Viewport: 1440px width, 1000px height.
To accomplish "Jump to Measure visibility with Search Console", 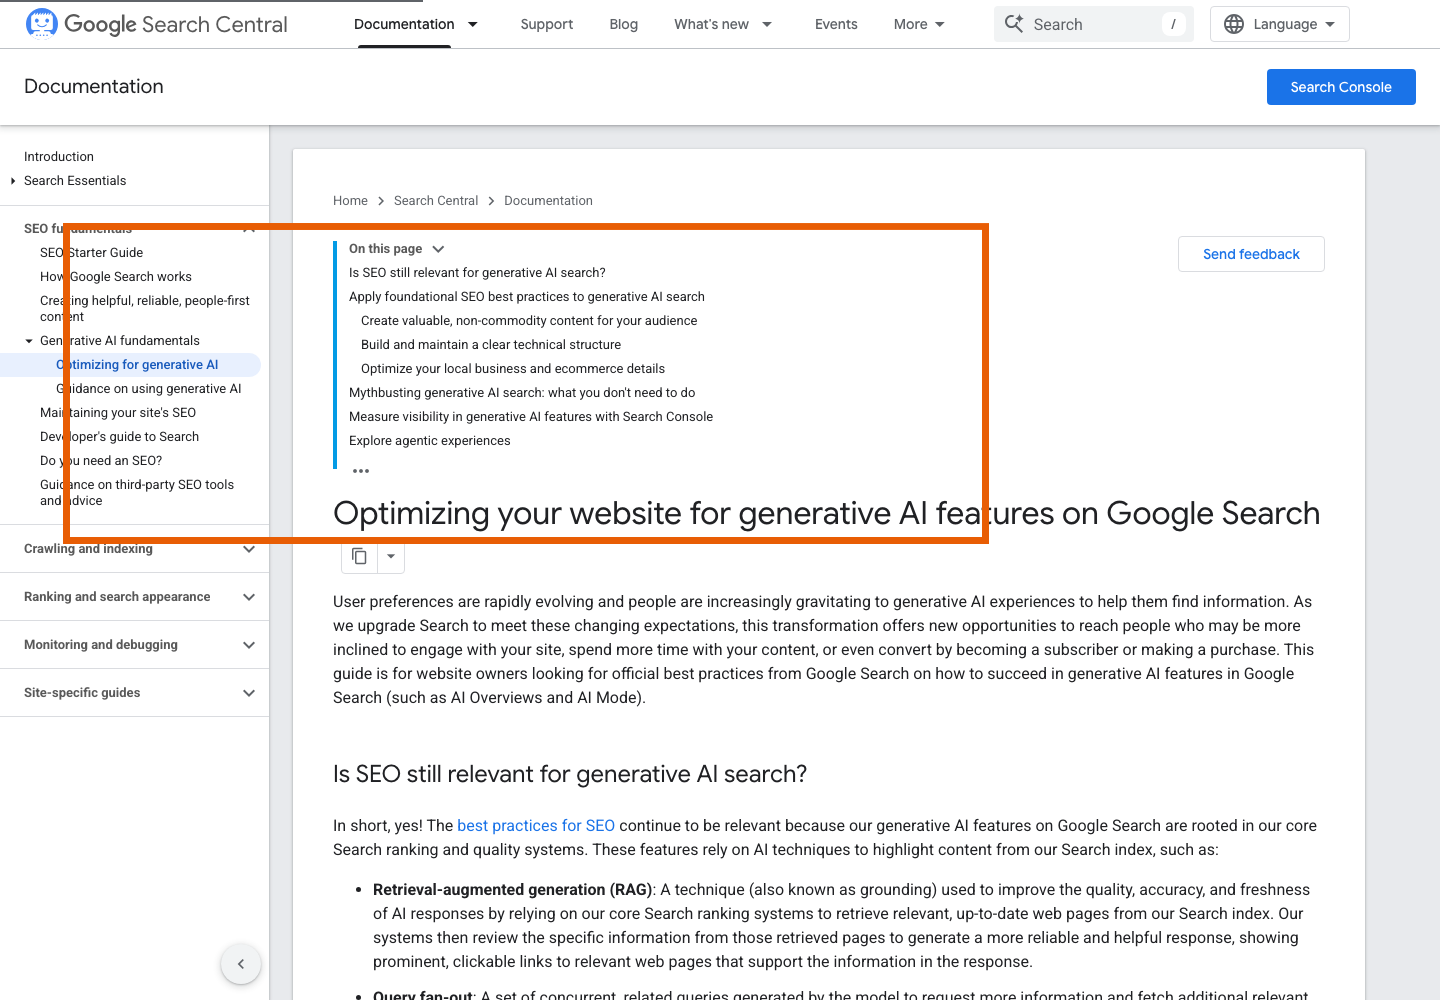I will (x=531, y=417).
